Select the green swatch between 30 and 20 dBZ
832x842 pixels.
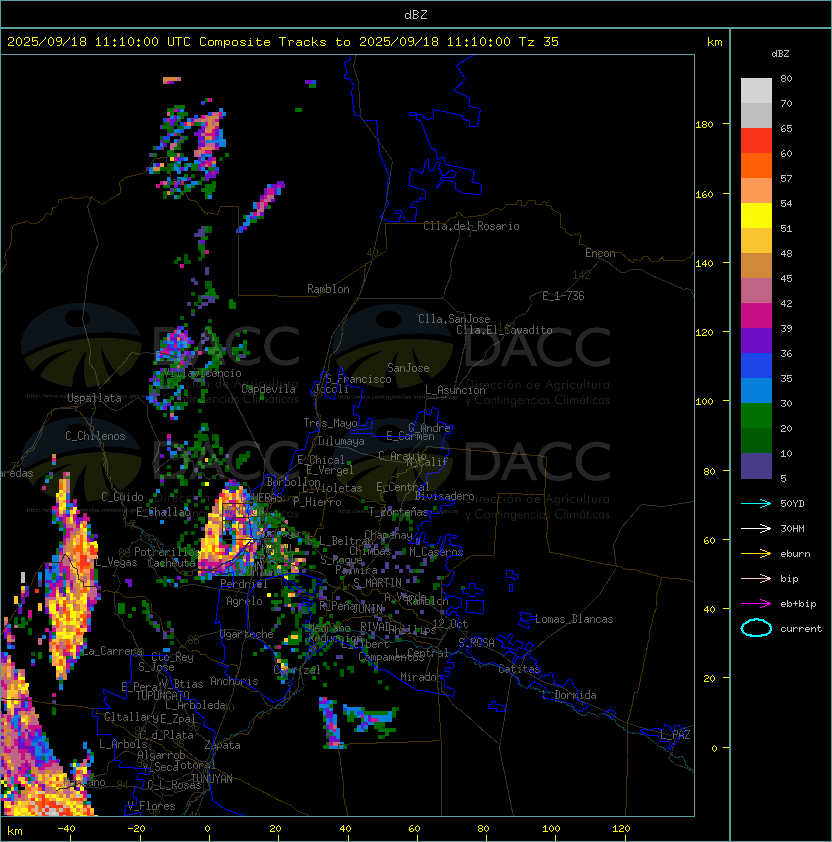[x=756, y=416]
